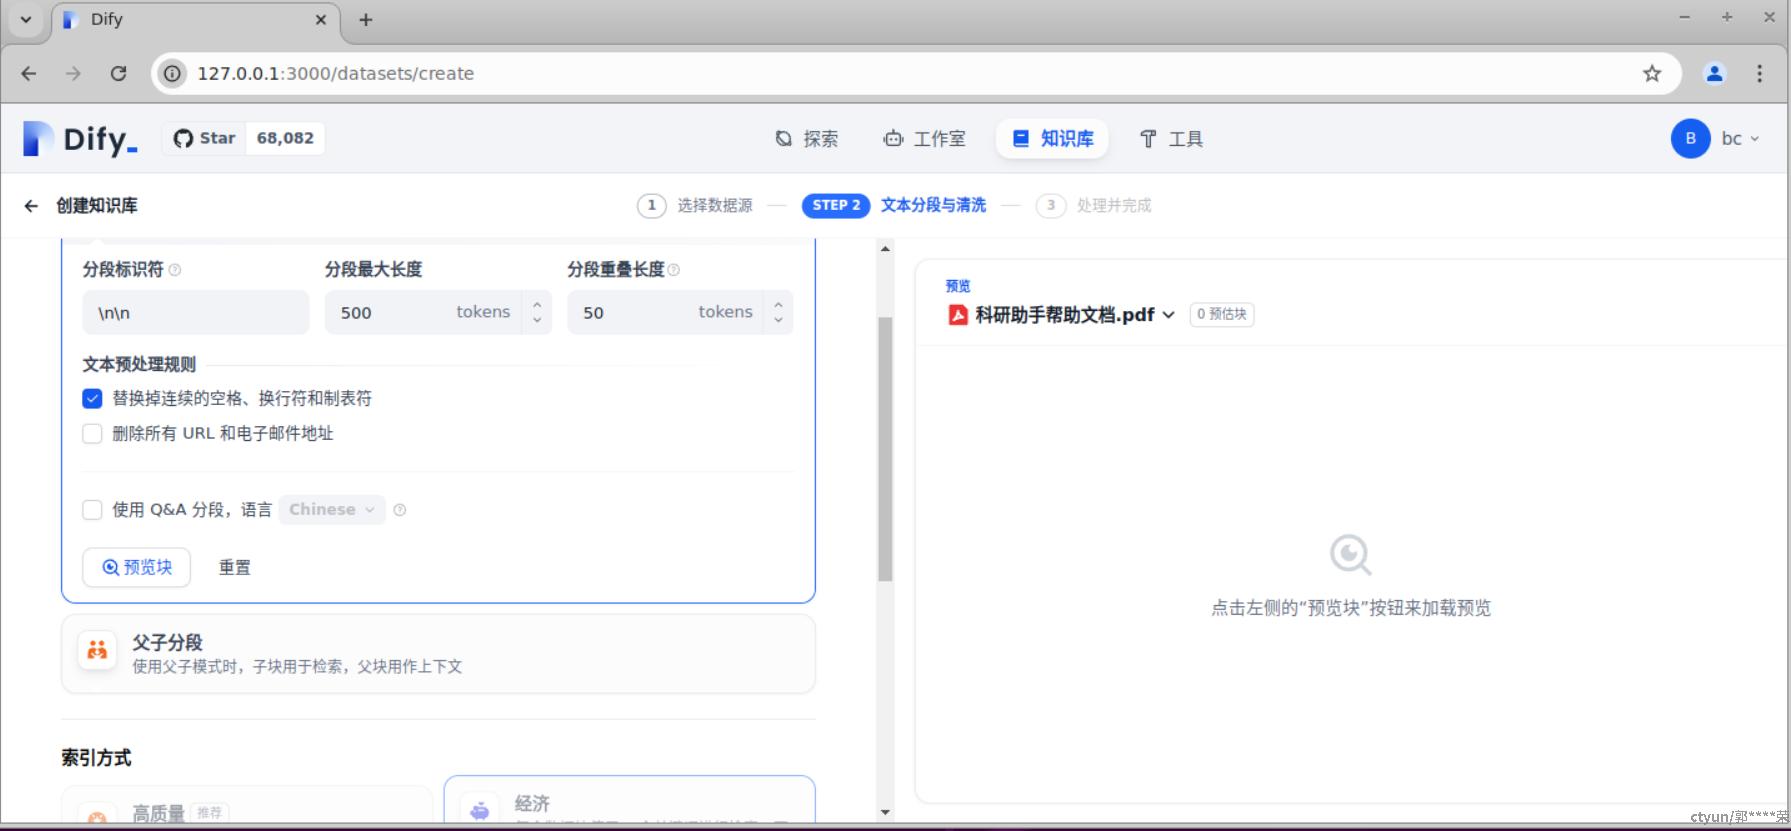
Task: Click the info icon beside Chinese language
Action: pyautogui.click(x=400, y=510)
